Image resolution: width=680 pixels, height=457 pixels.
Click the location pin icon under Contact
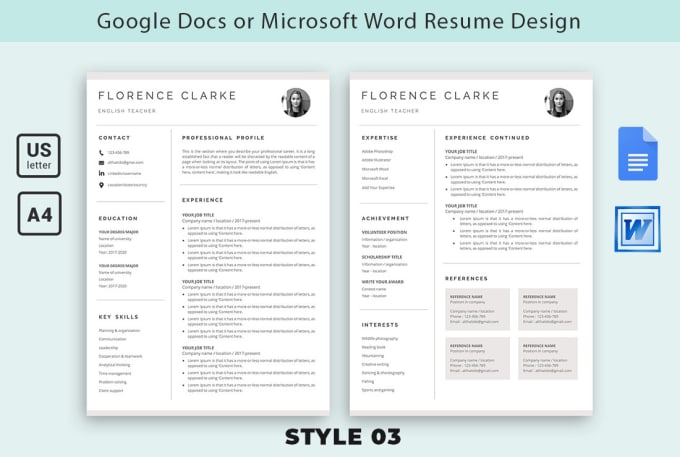(x=101, y=185)
